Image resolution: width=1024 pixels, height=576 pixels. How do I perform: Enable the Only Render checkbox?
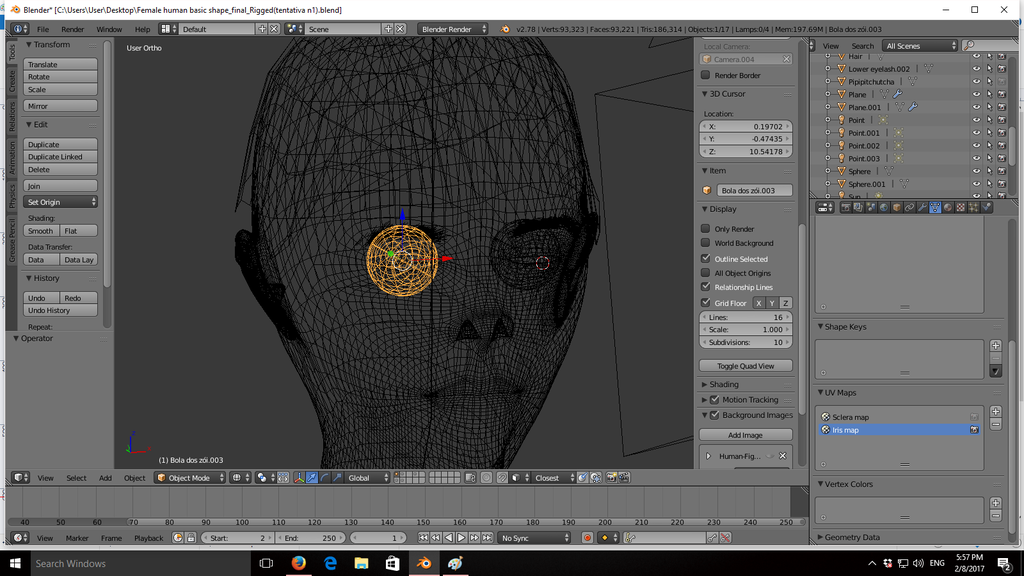pyautogui.click(x=705, y=229)
